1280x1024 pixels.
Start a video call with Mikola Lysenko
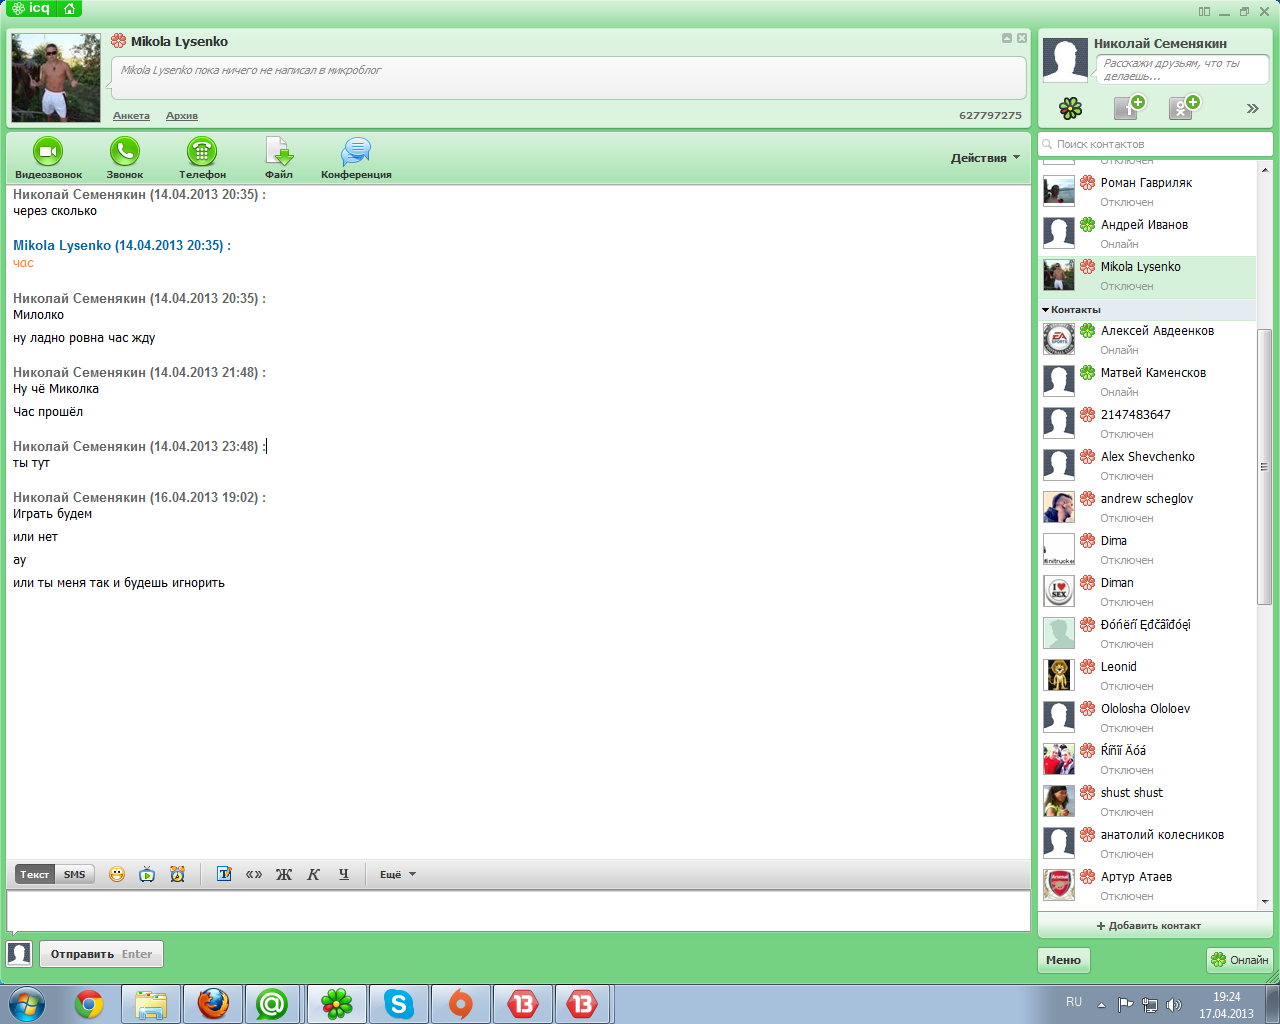[x=48, y=152]
